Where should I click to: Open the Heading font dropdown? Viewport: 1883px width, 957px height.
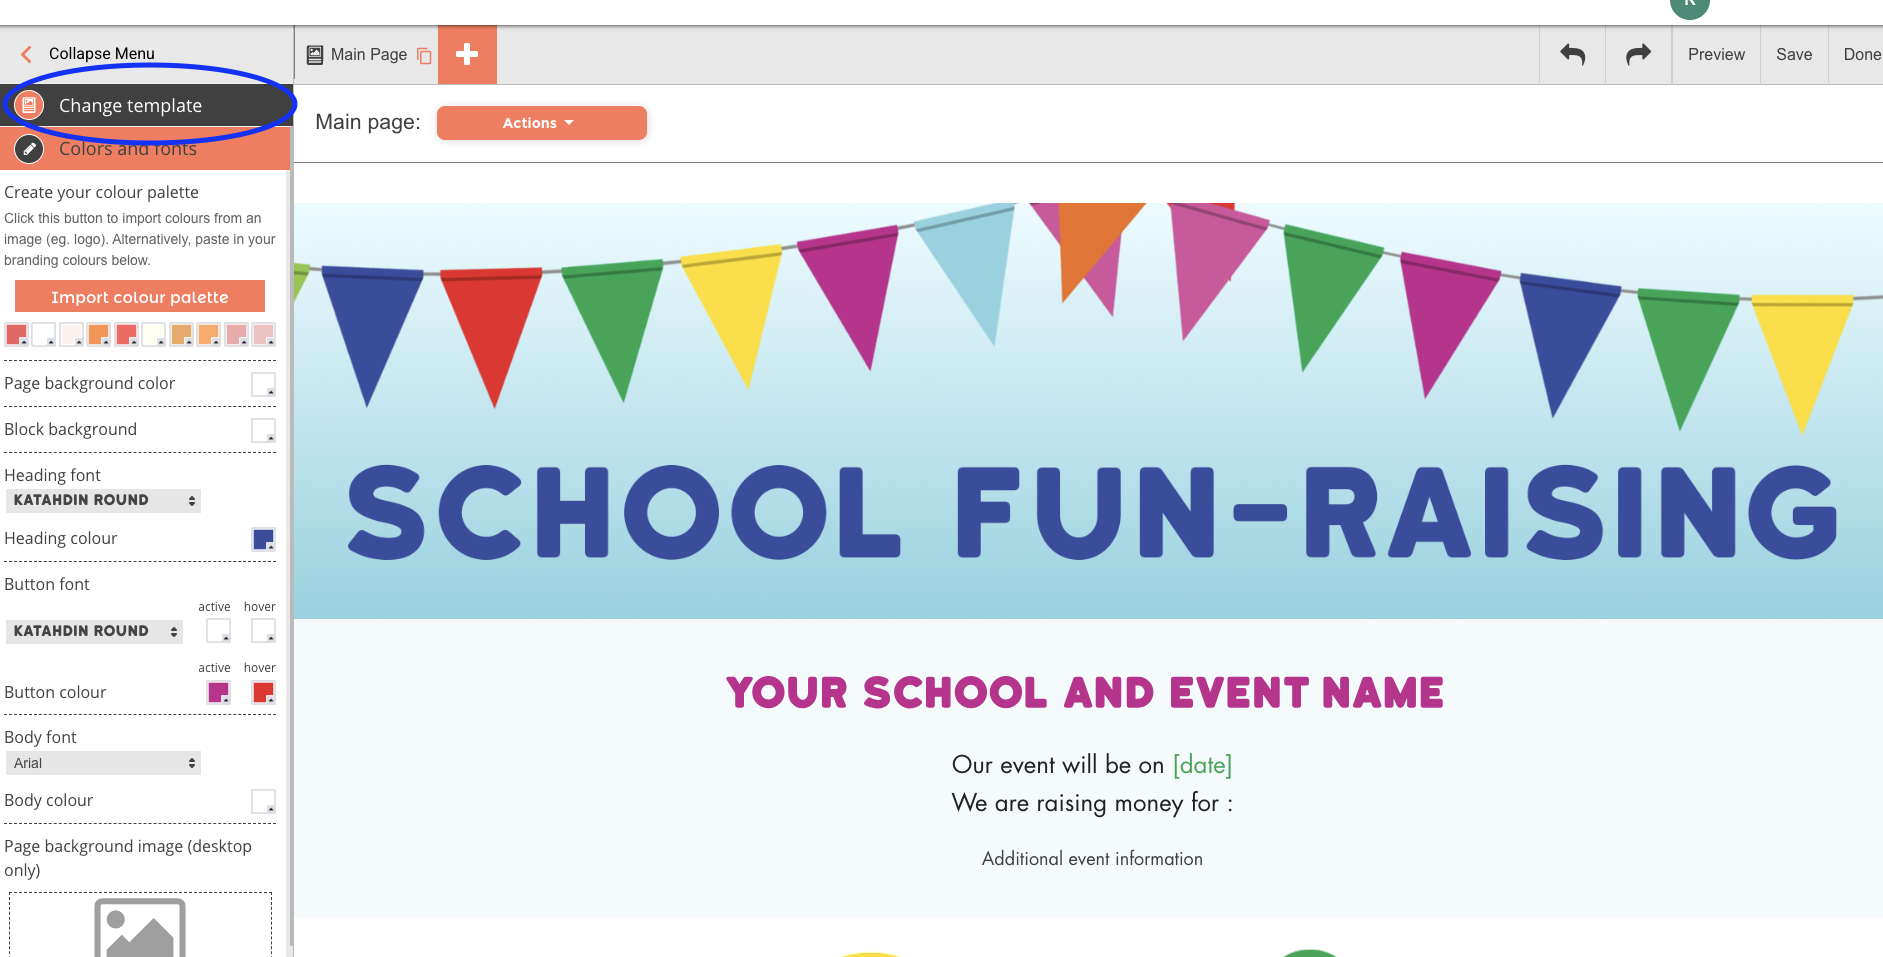point(103,500)
